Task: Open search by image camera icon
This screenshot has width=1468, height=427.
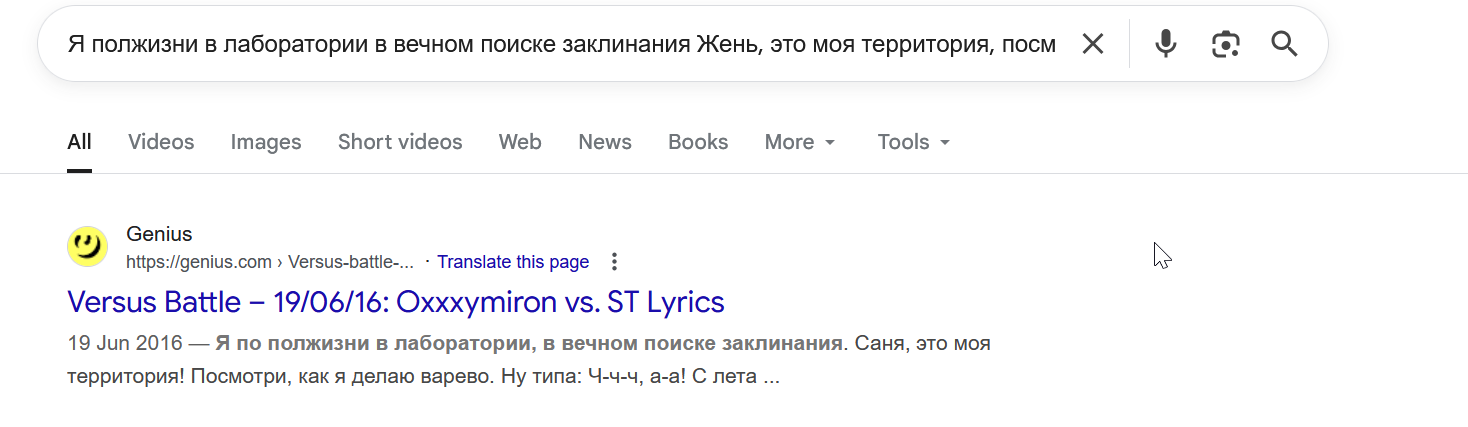Action: coord(1225,44)
